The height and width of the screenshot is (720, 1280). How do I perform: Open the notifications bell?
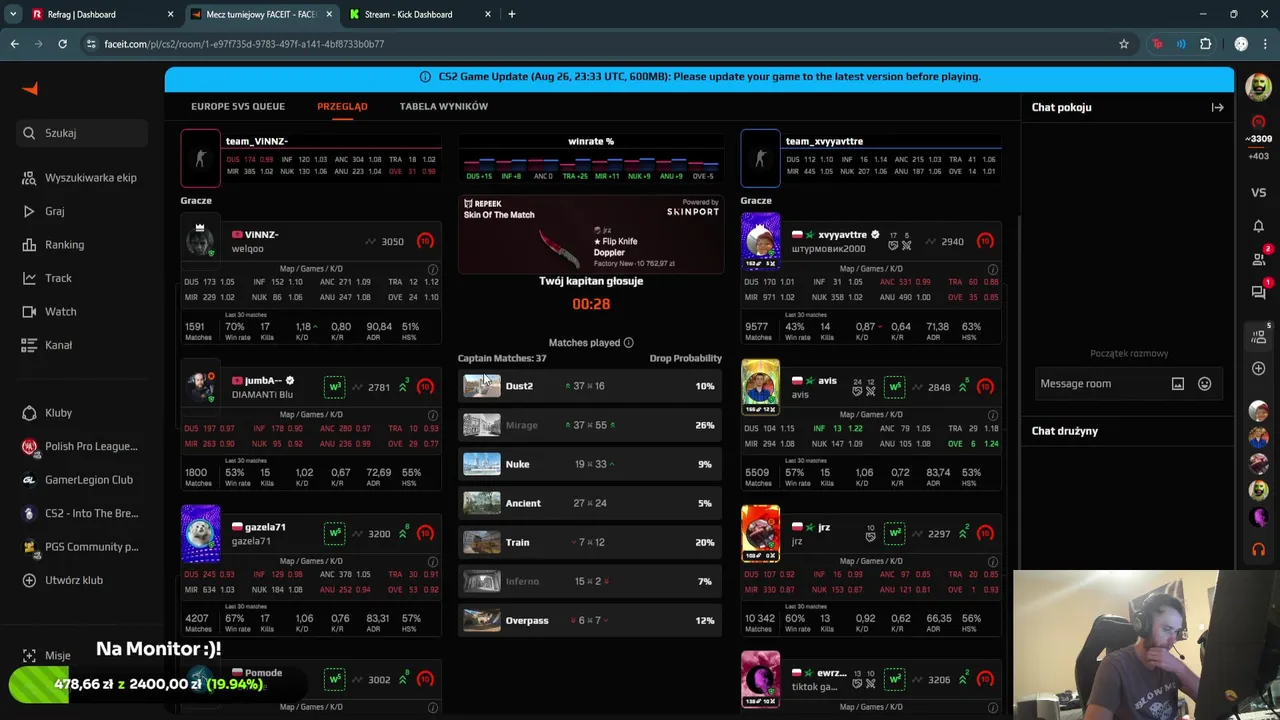click(1258, 226)
